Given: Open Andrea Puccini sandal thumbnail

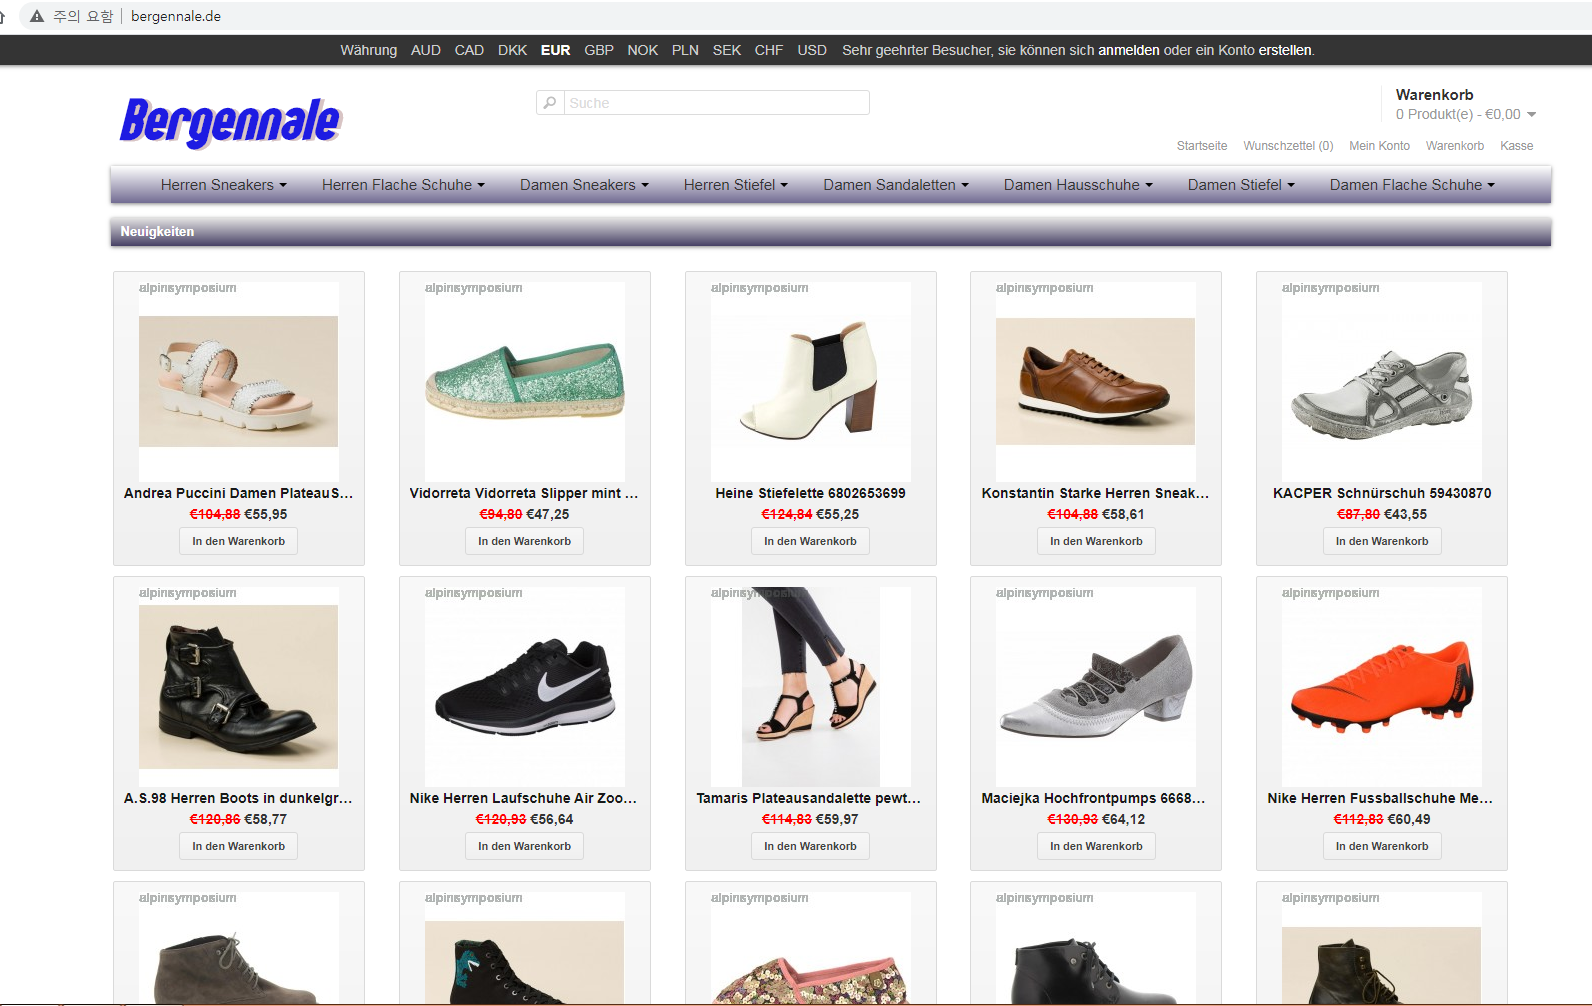Looking at the screenshot, I should 238,381.
